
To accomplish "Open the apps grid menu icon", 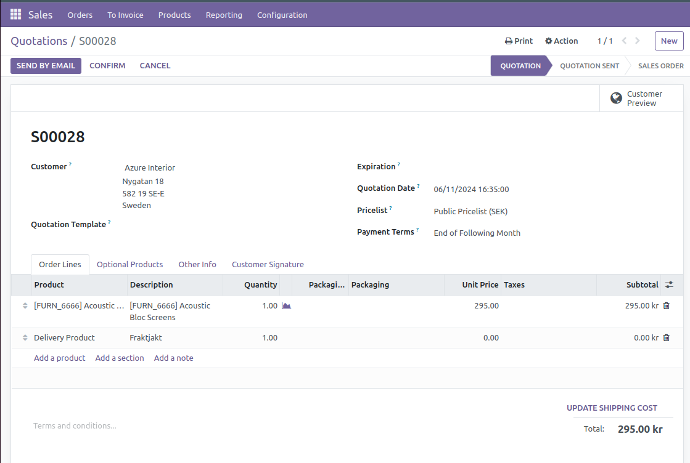I will pyautogui.click(x=15, y=15).
